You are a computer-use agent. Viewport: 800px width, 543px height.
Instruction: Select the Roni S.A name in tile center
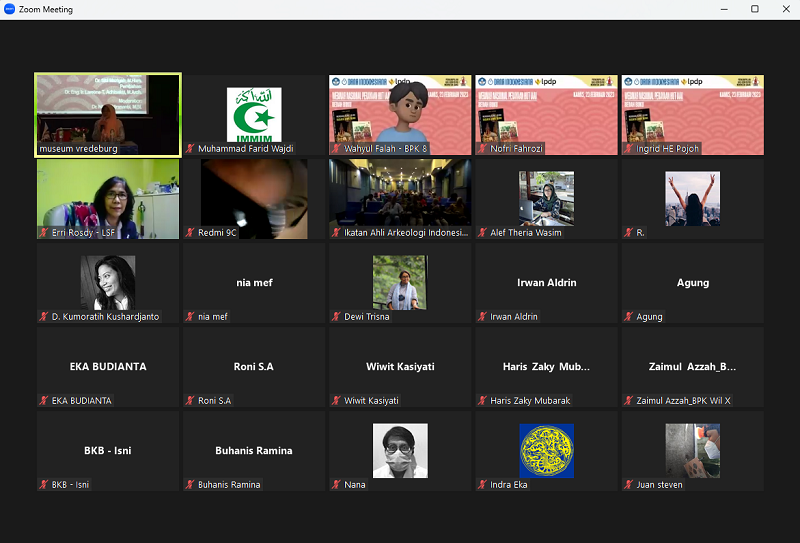254,366
